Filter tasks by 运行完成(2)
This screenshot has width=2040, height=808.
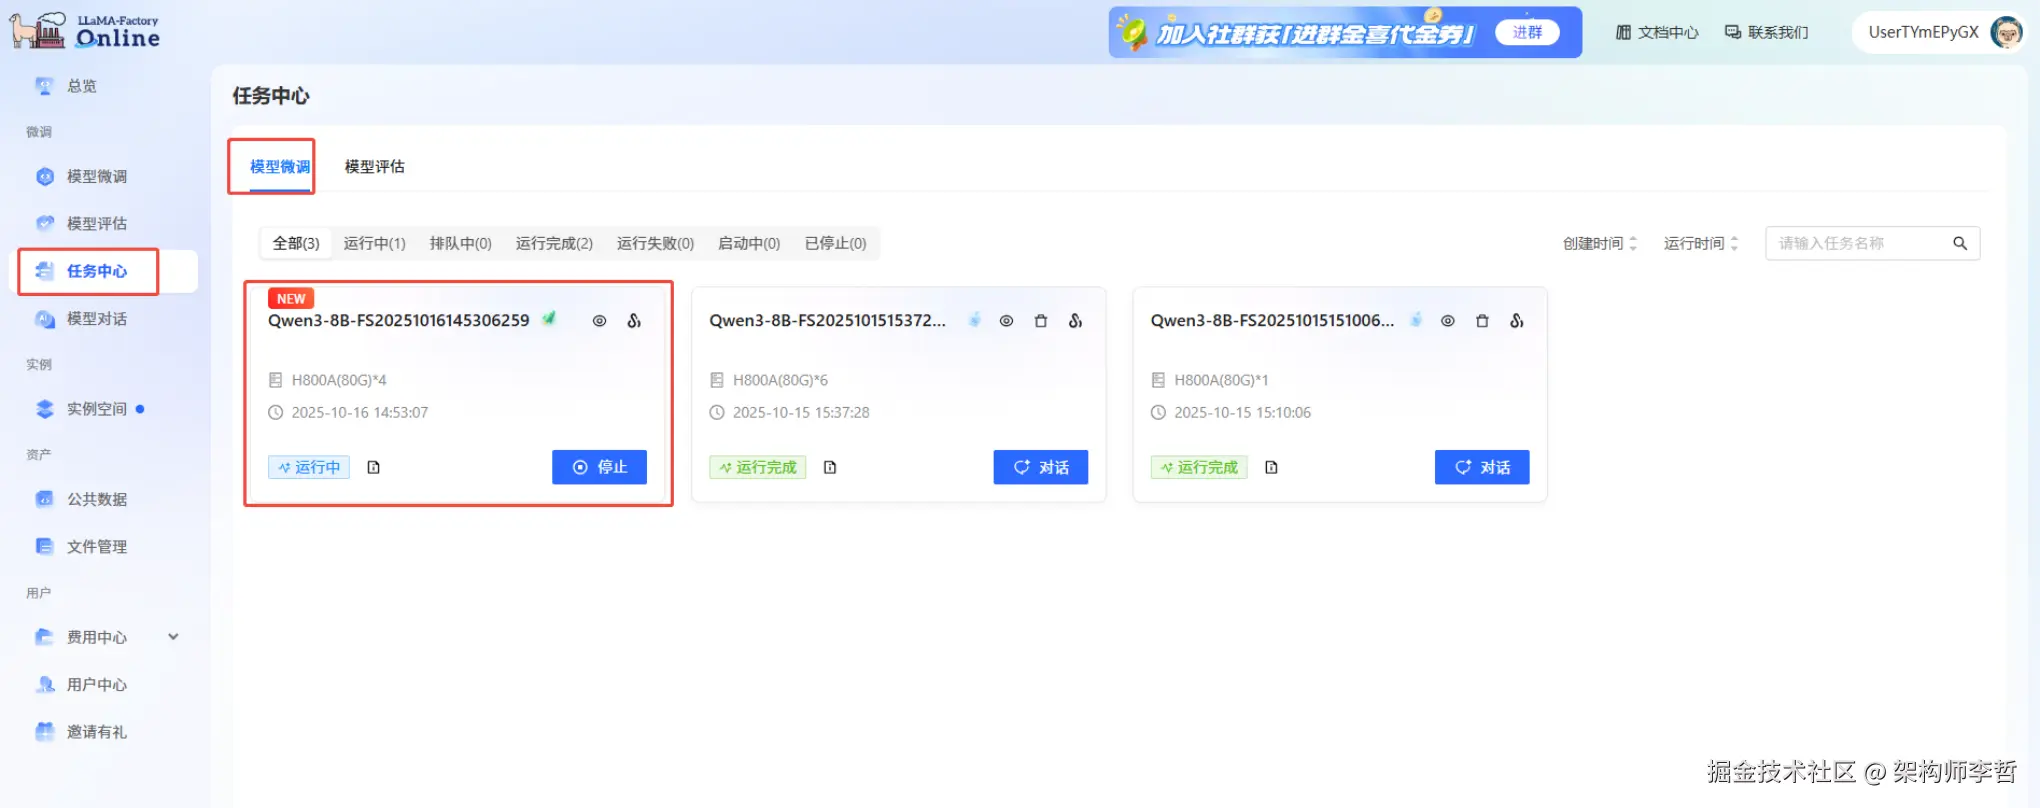(554, 243)
